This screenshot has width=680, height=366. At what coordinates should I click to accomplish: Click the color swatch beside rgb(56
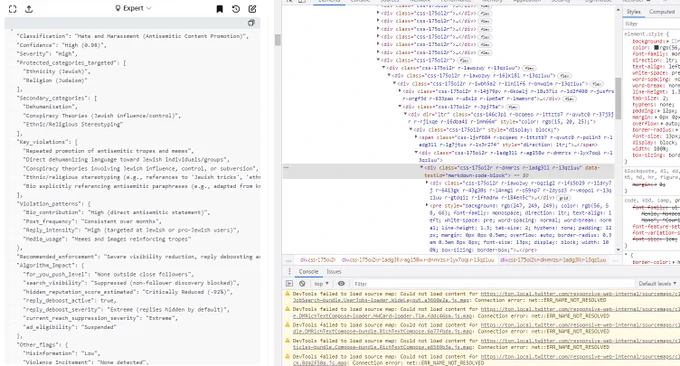click(x=656, y=47)
